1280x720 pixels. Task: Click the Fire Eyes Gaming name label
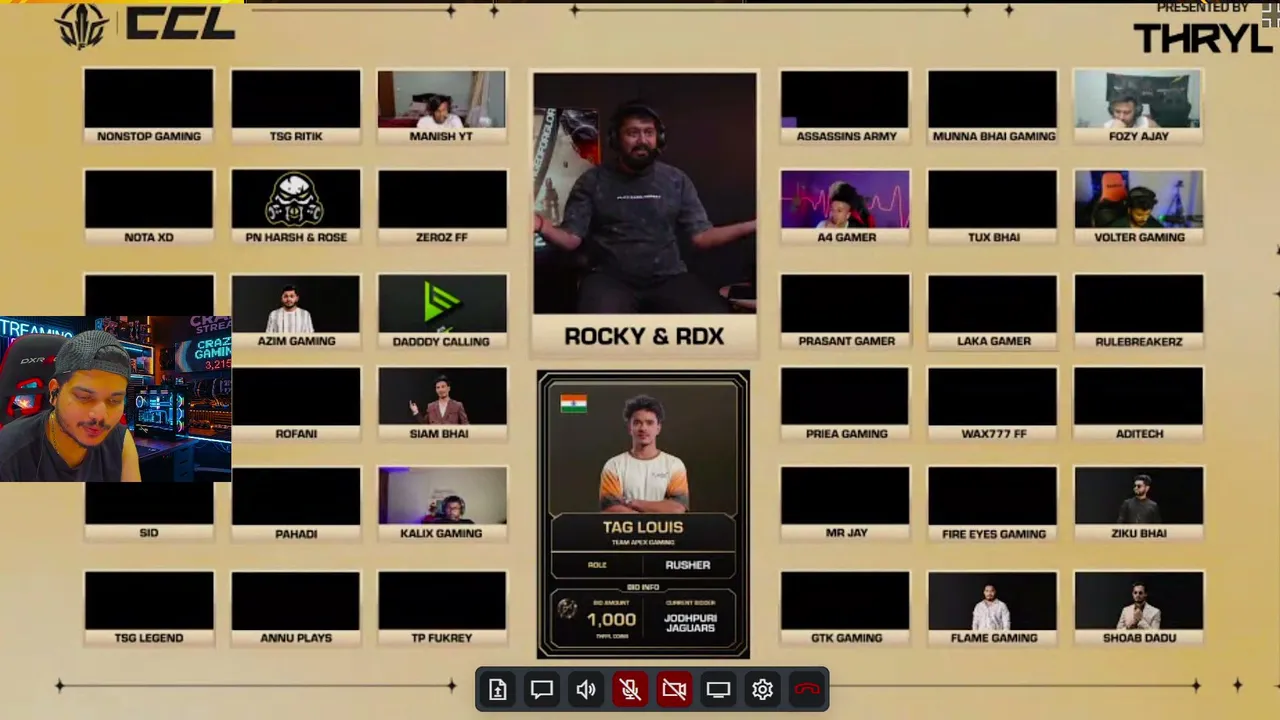tap(993, 534)
